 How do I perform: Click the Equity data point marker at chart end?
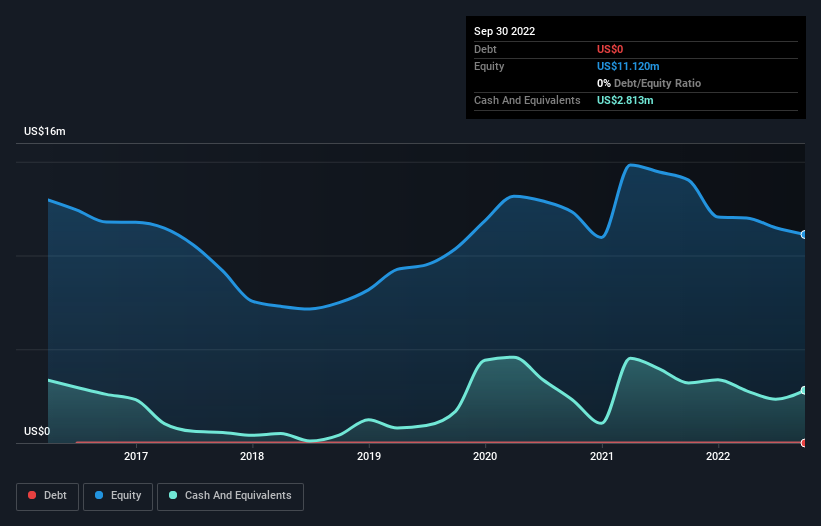[804, 234]
